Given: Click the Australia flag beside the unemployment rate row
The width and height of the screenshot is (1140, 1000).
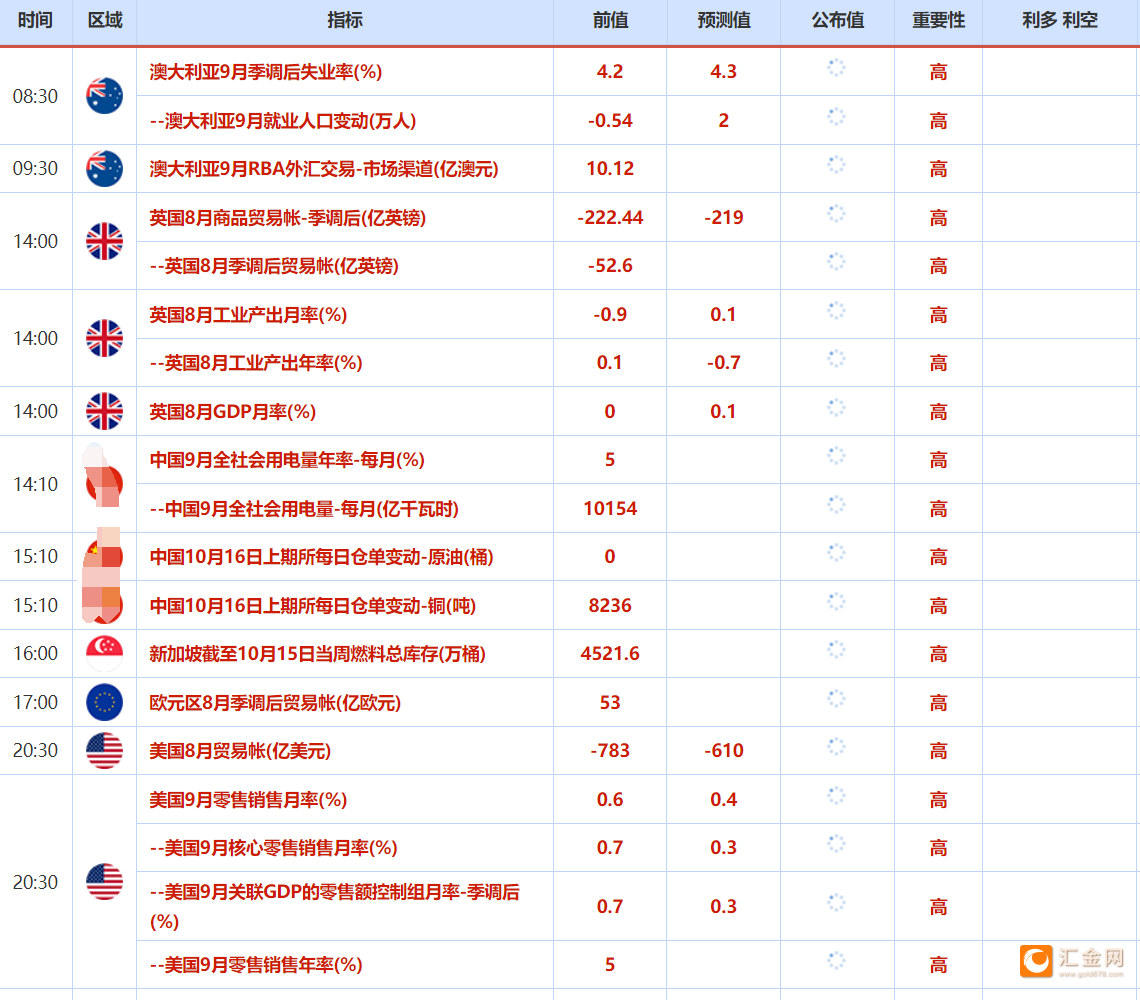Looking at the screenshot, I should point(103,96).
